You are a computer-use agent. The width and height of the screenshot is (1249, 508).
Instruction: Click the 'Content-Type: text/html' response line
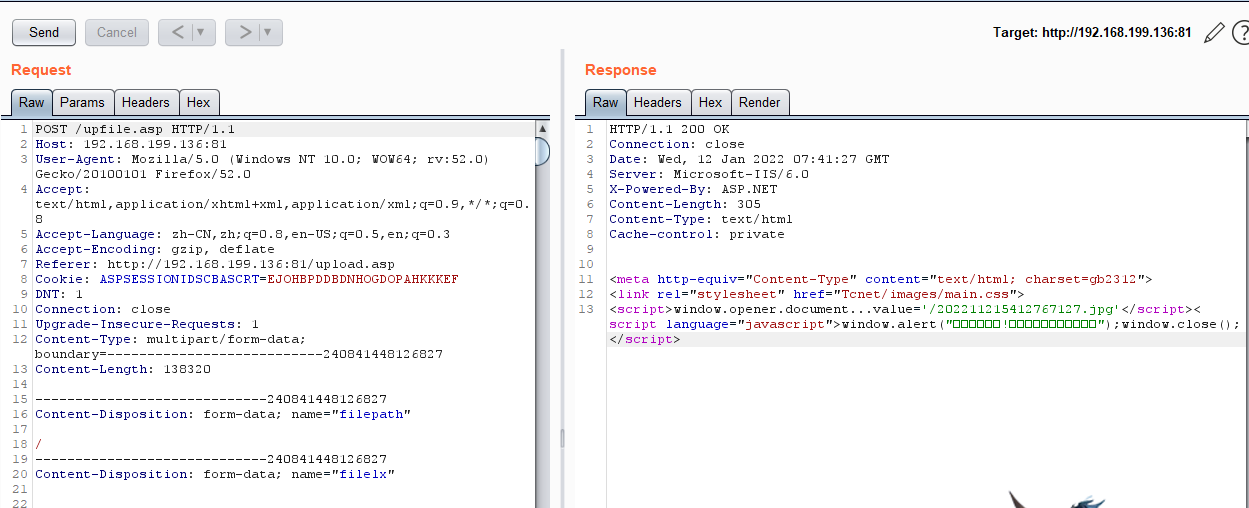[701, 219]
